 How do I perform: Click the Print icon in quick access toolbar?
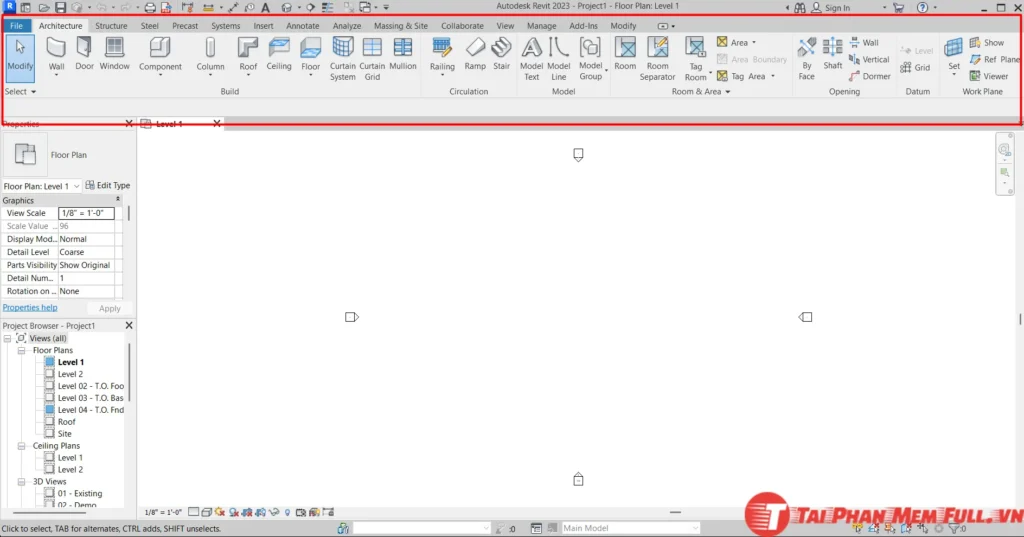click(x=150, y=8)
